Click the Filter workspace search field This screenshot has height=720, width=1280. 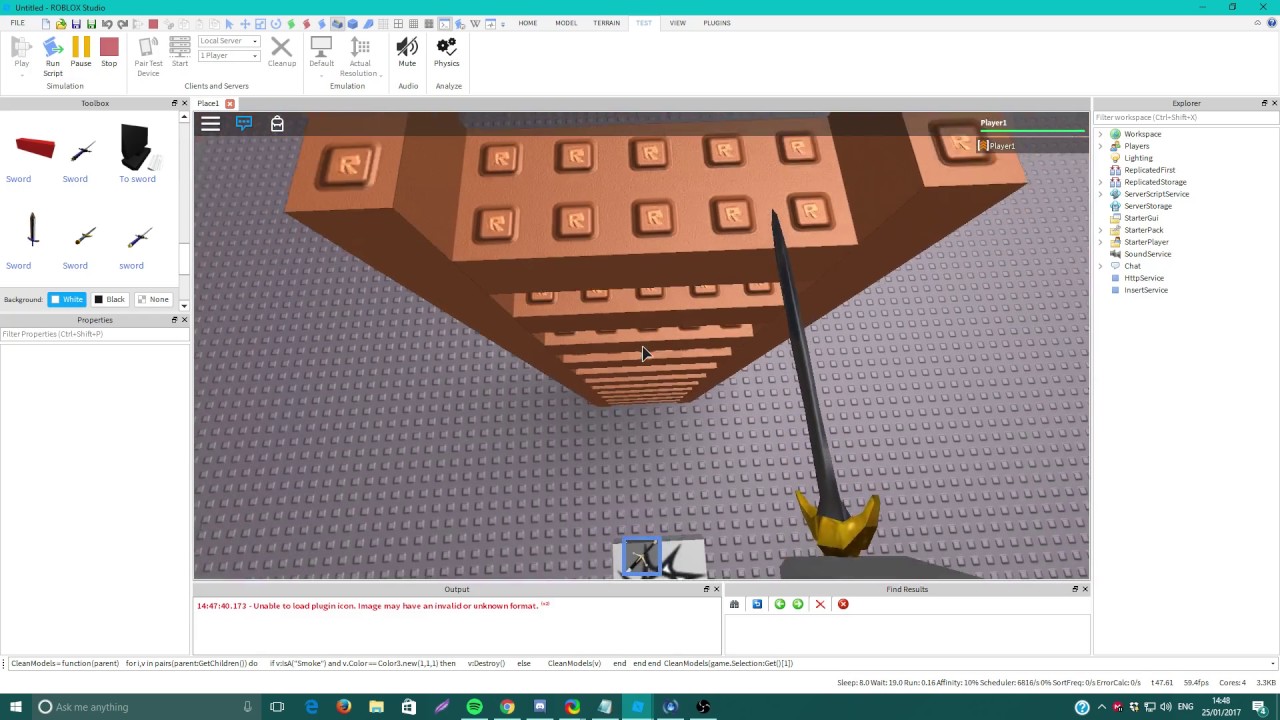pyautogui.click(x=1185, y=117)
